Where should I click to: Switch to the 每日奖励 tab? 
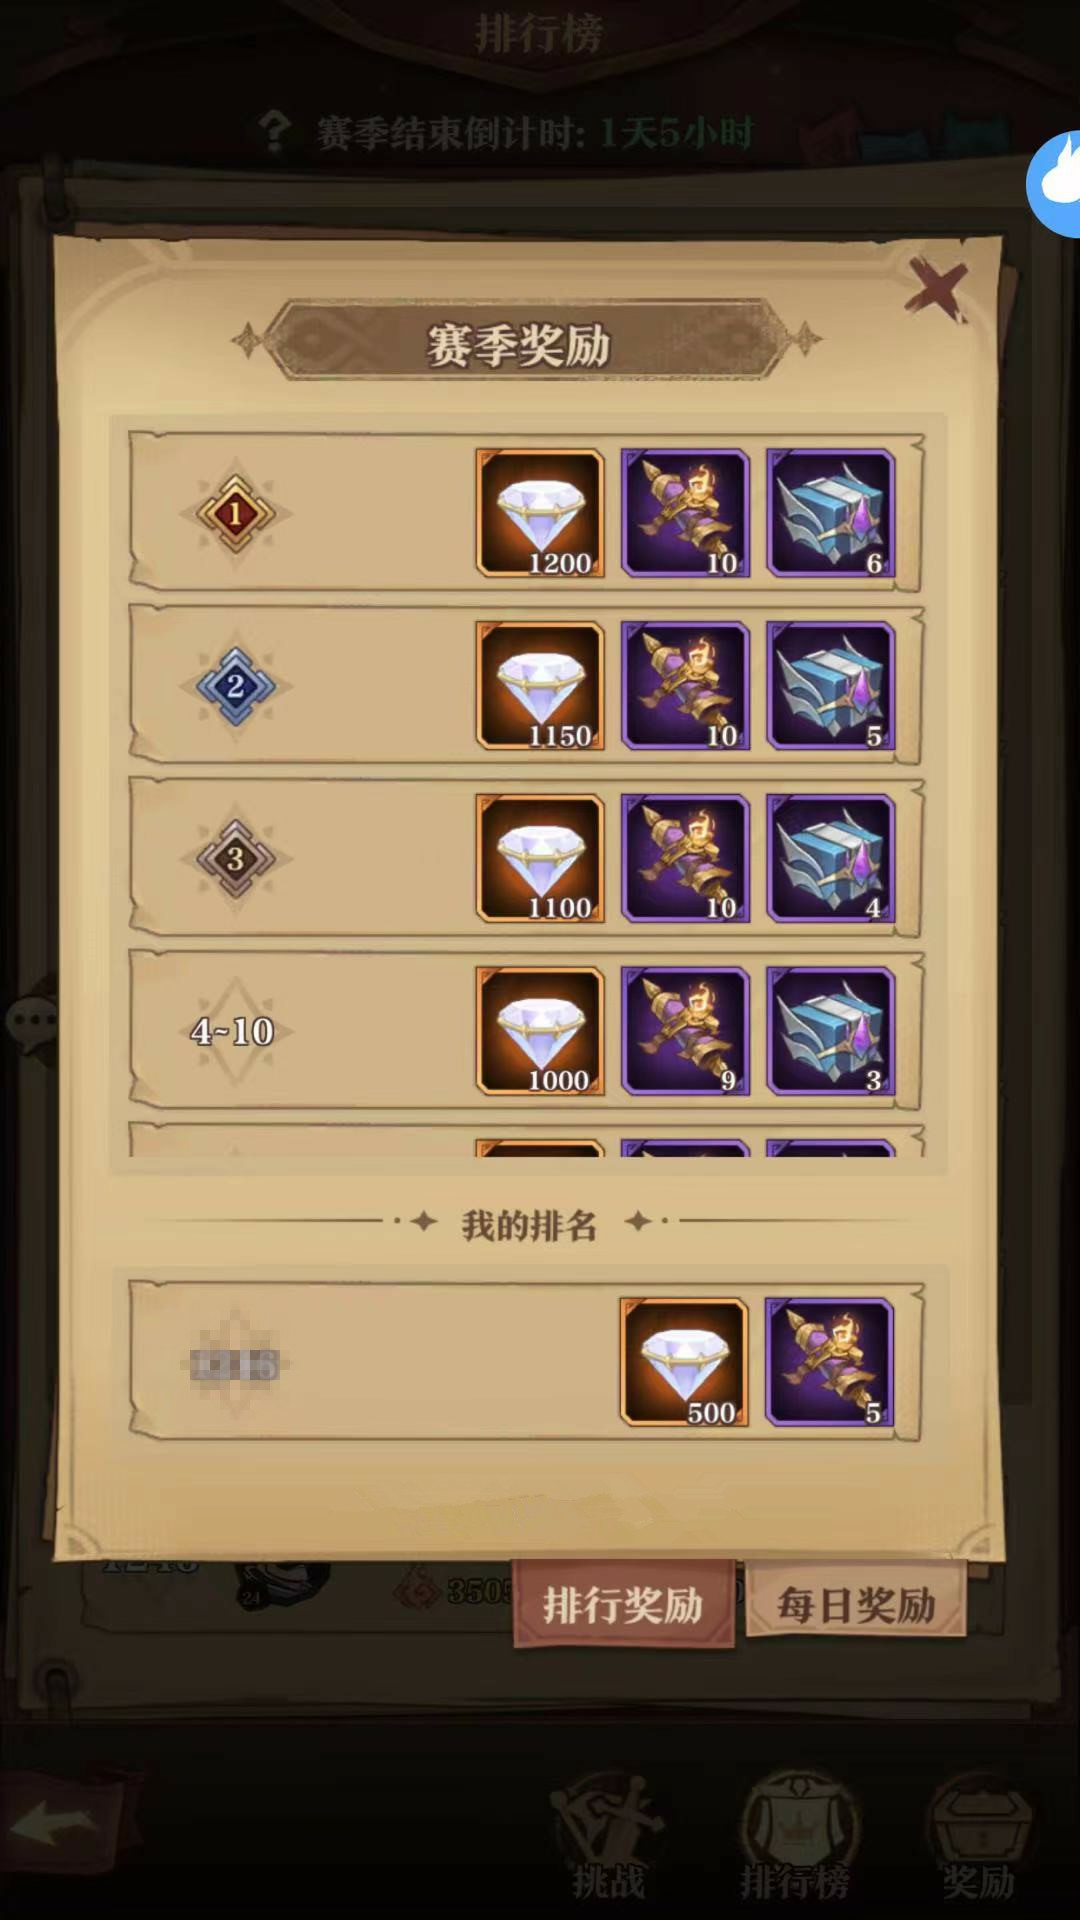856,1604
